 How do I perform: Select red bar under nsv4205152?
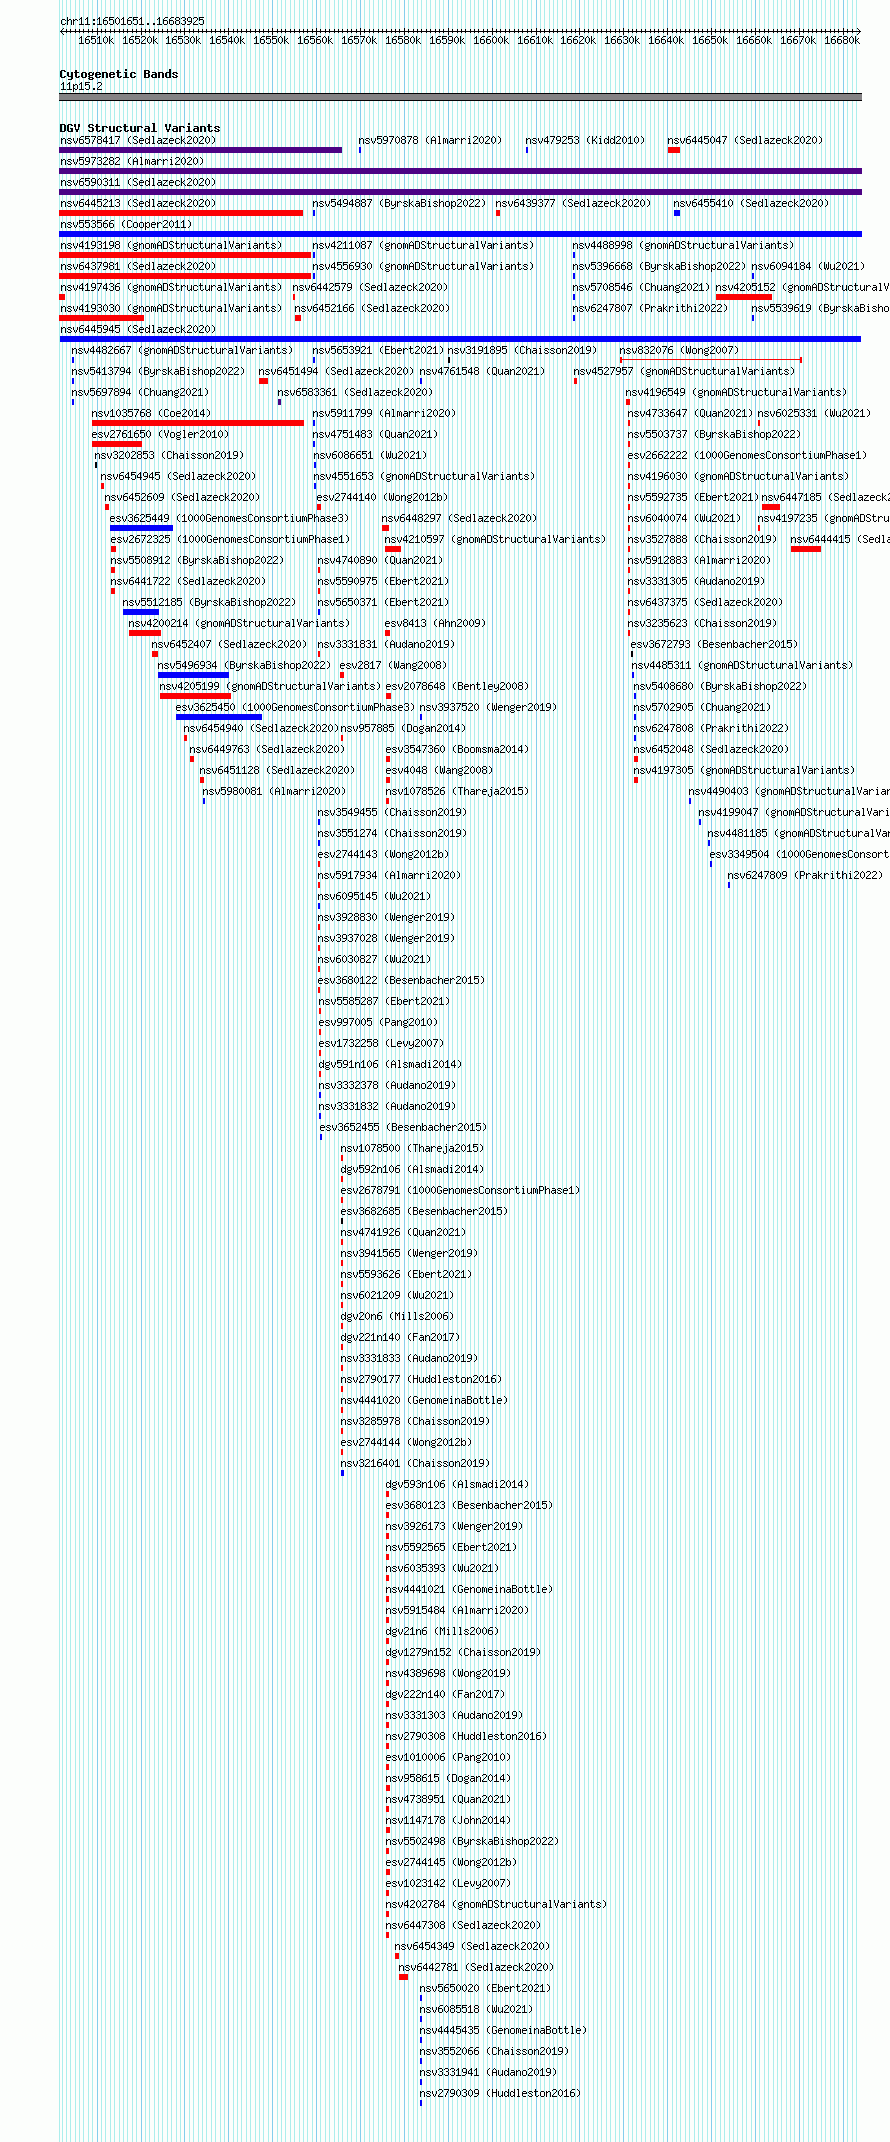(744, 297)
